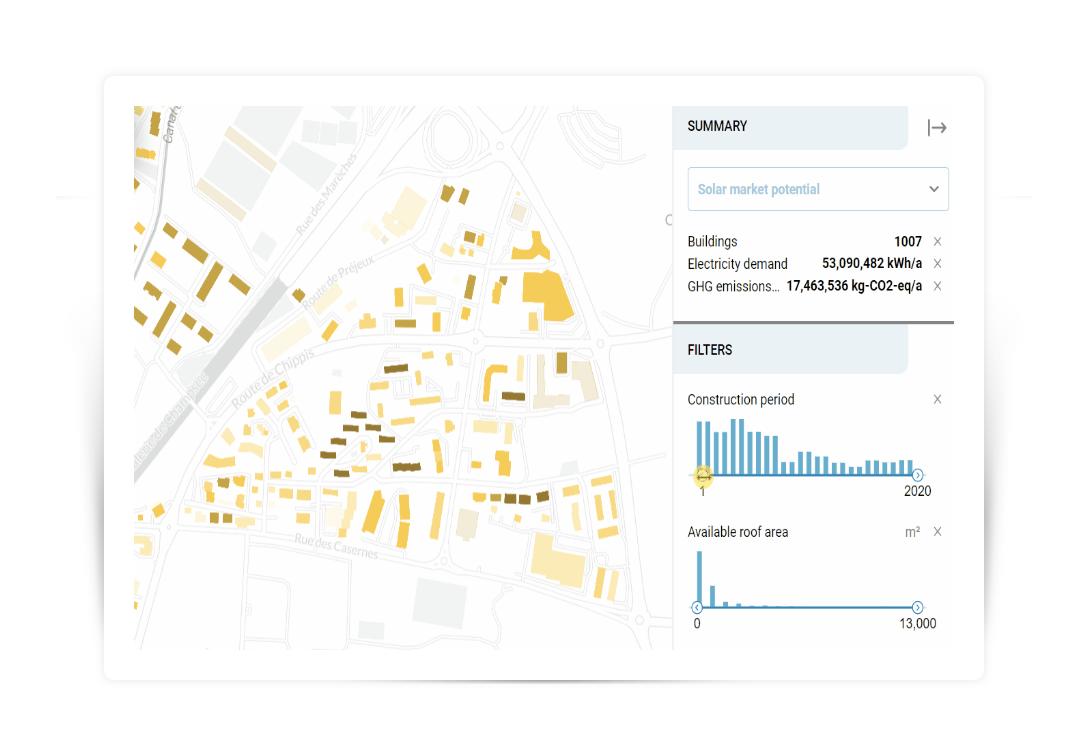Click the truncated GHG emissions label

(x=733, y=286)
